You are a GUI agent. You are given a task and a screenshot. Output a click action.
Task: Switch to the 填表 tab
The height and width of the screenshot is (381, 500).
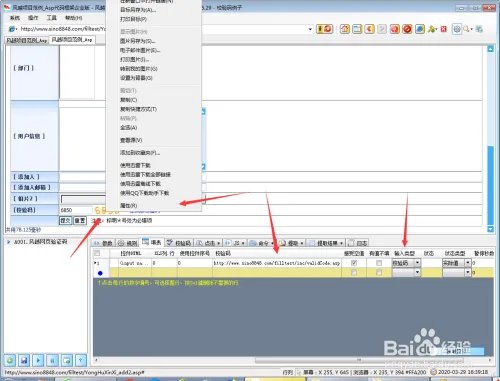coord(152,242)
